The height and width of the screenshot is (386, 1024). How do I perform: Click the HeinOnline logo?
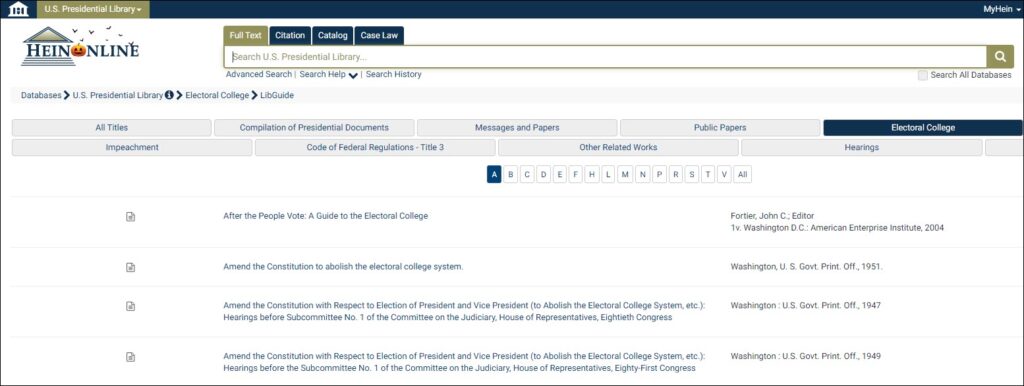(x=80, y=46)
